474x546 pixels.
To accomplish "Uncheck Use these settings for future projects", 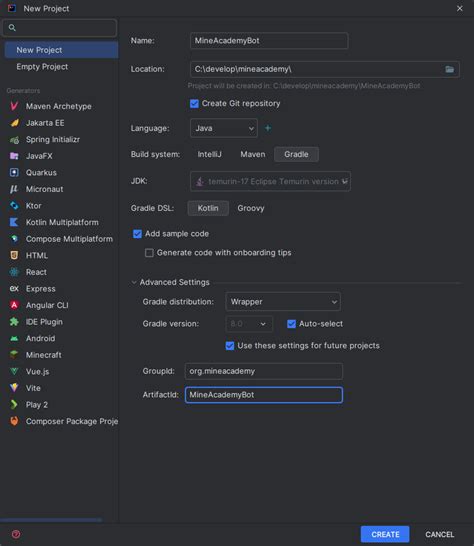I will coord(230,346).
